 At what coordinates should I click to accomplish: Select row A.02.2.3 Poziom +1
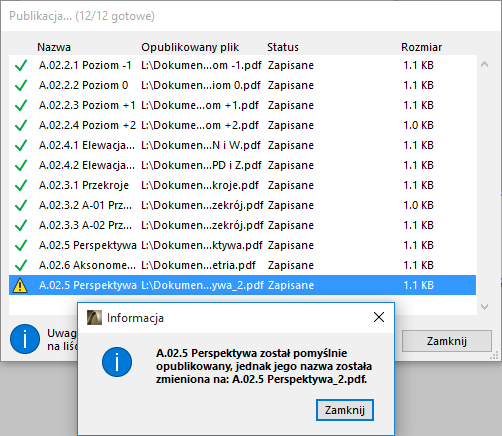click(x=242, y=105)
